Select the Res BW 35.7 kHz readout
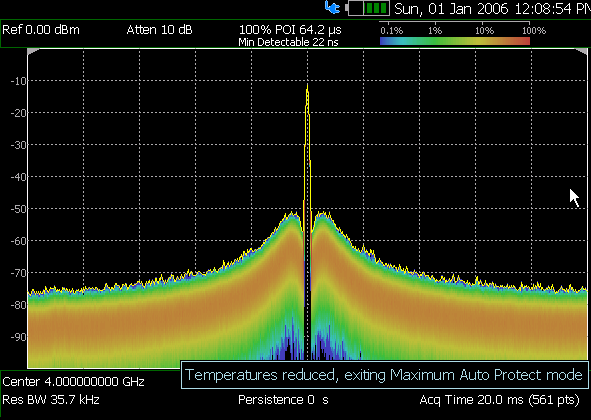 click(x=51, y=400)
